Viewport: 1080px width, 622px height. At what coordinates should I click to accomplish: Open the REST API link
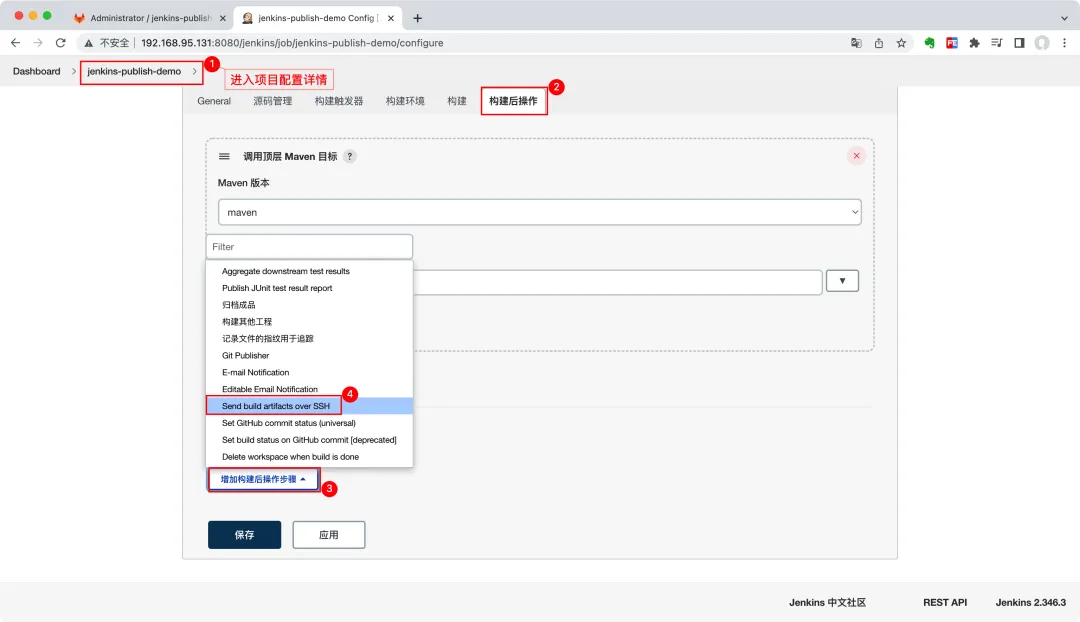point(945,603)
